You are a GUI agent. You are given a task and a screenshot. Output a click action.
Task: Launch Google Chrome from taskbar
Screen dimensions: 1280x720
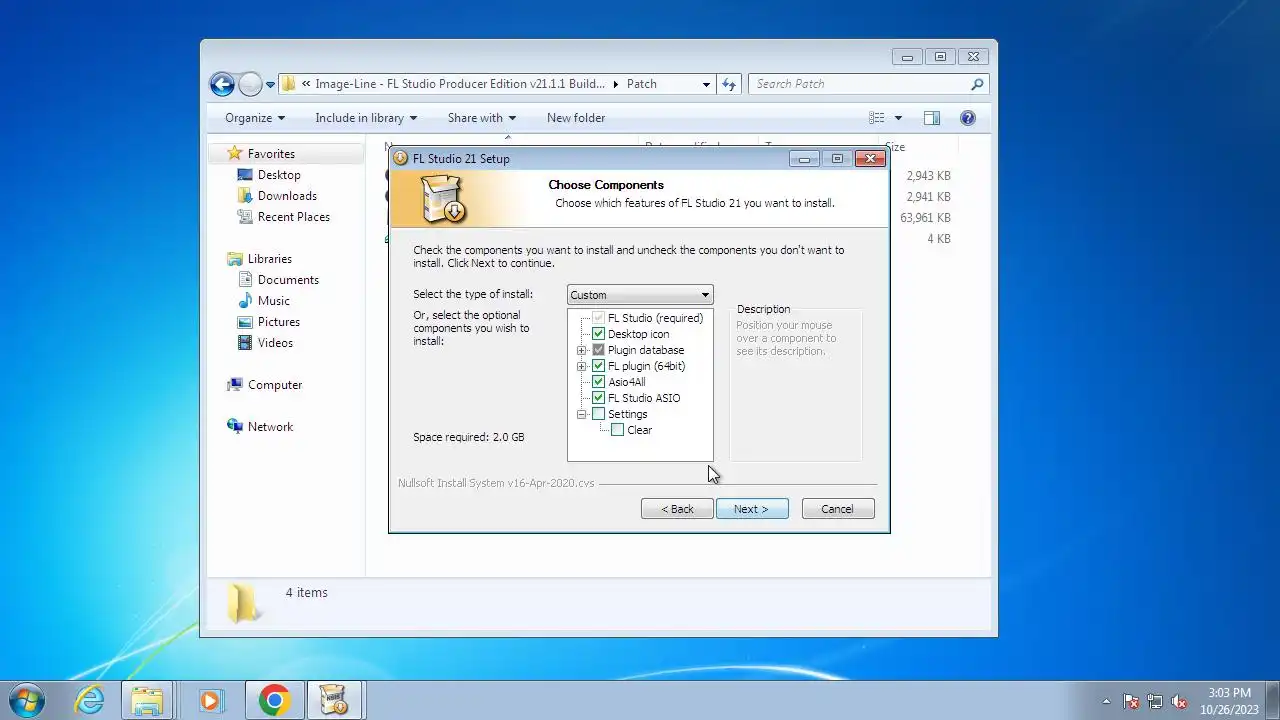pos(274,700)
